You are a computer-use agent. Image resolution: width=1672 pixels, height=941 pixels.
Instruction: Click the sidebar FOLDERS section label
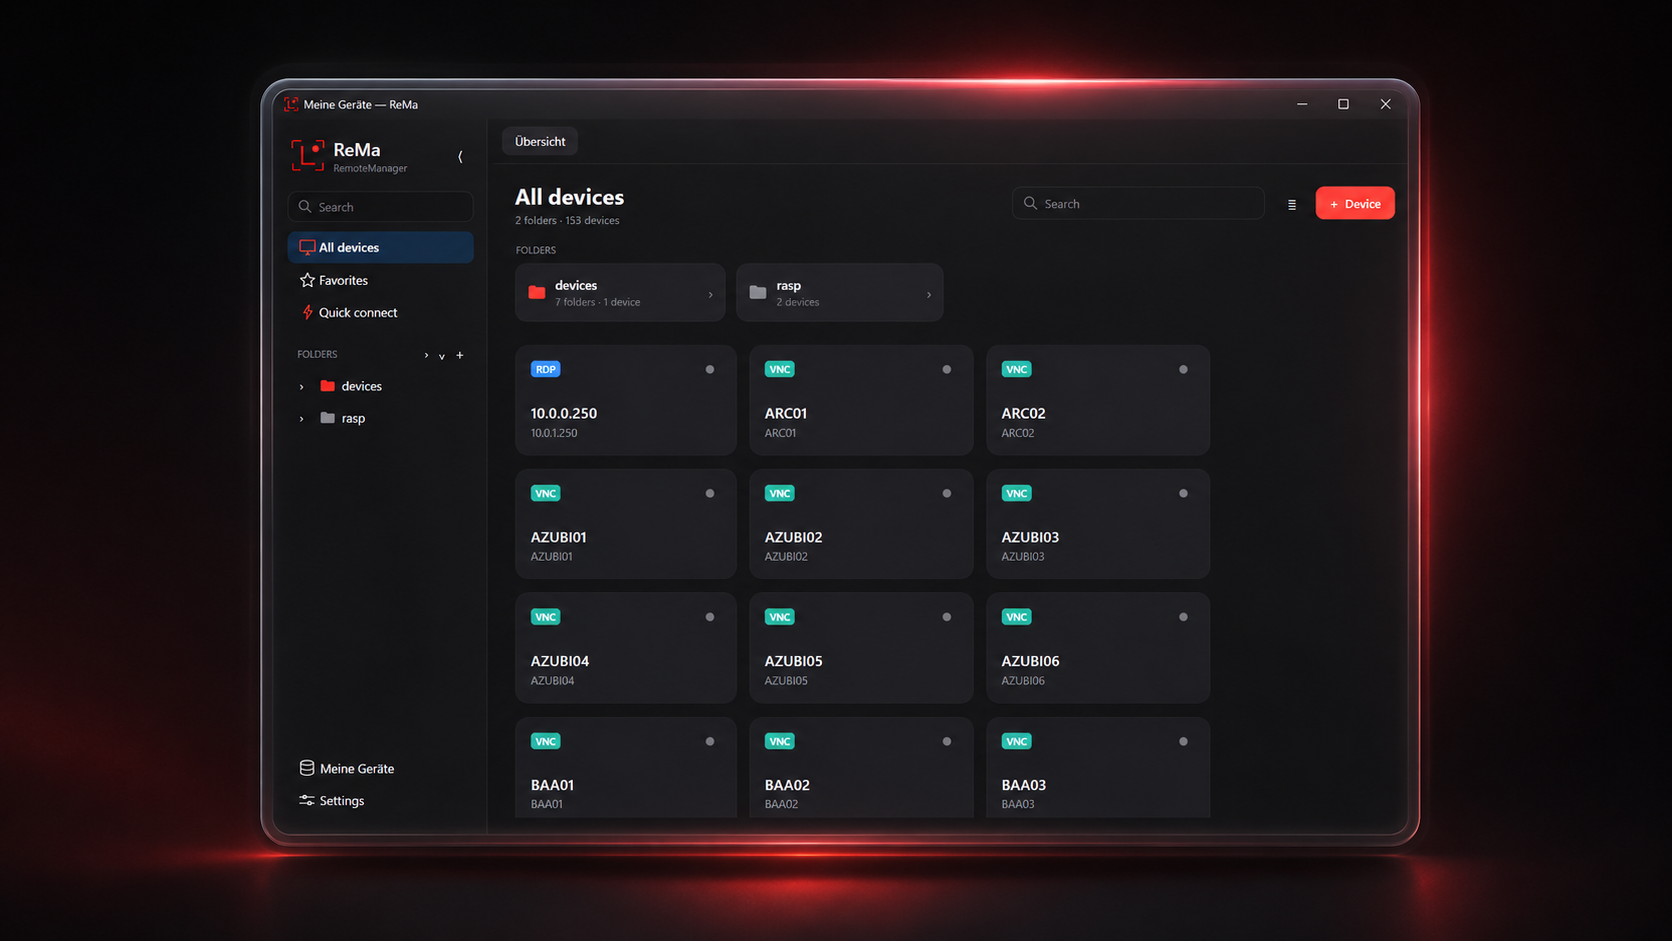click(x=317, y=354)
